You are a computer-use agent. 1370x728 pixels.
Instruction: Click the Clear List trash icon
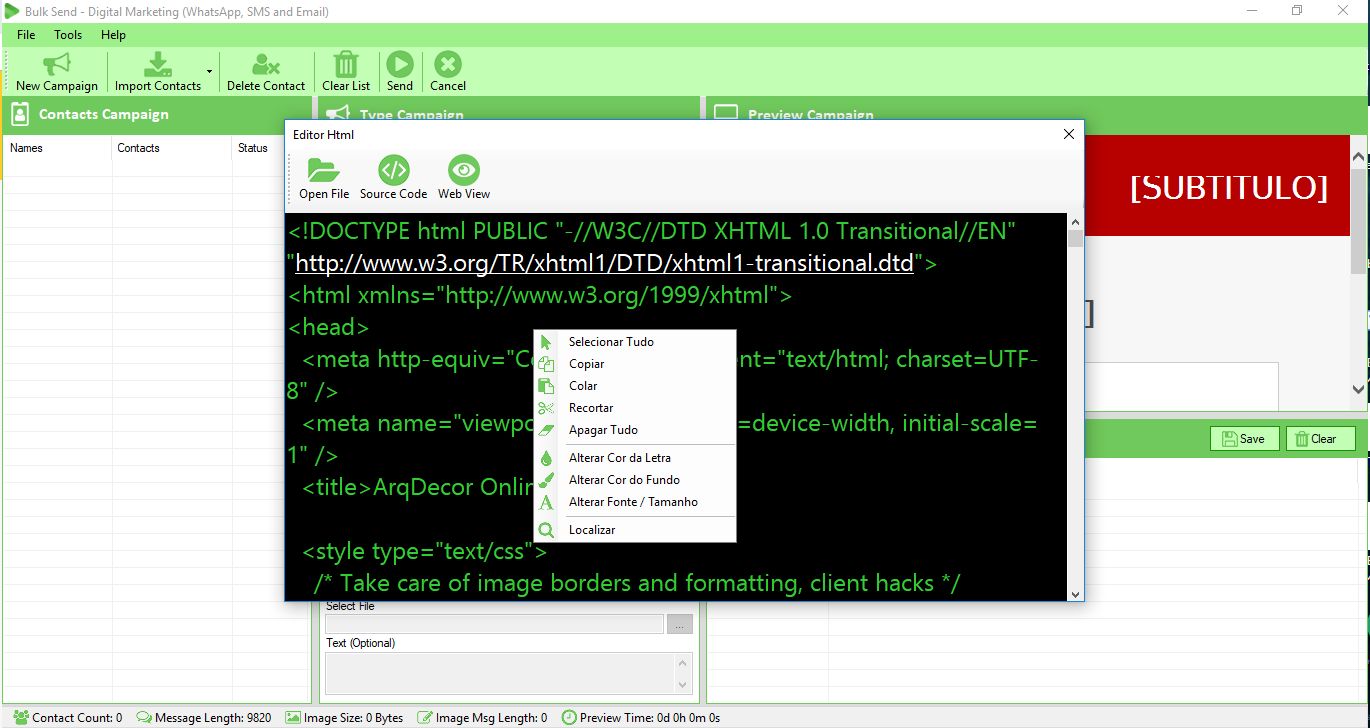[x=346, y=65]
